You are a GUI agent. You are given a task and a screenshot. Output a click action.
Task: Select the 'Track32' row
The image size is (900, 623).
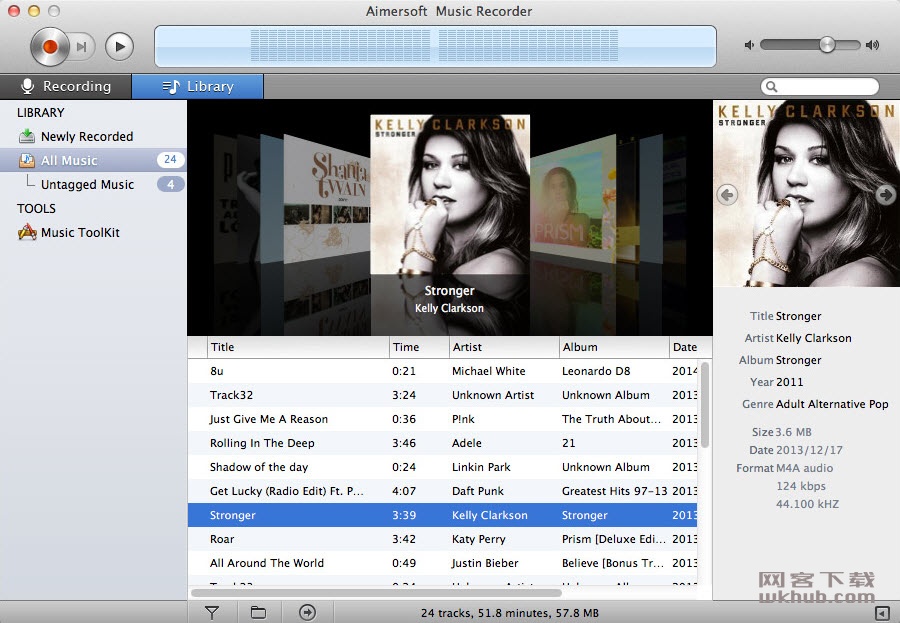[x=443, y=395]
